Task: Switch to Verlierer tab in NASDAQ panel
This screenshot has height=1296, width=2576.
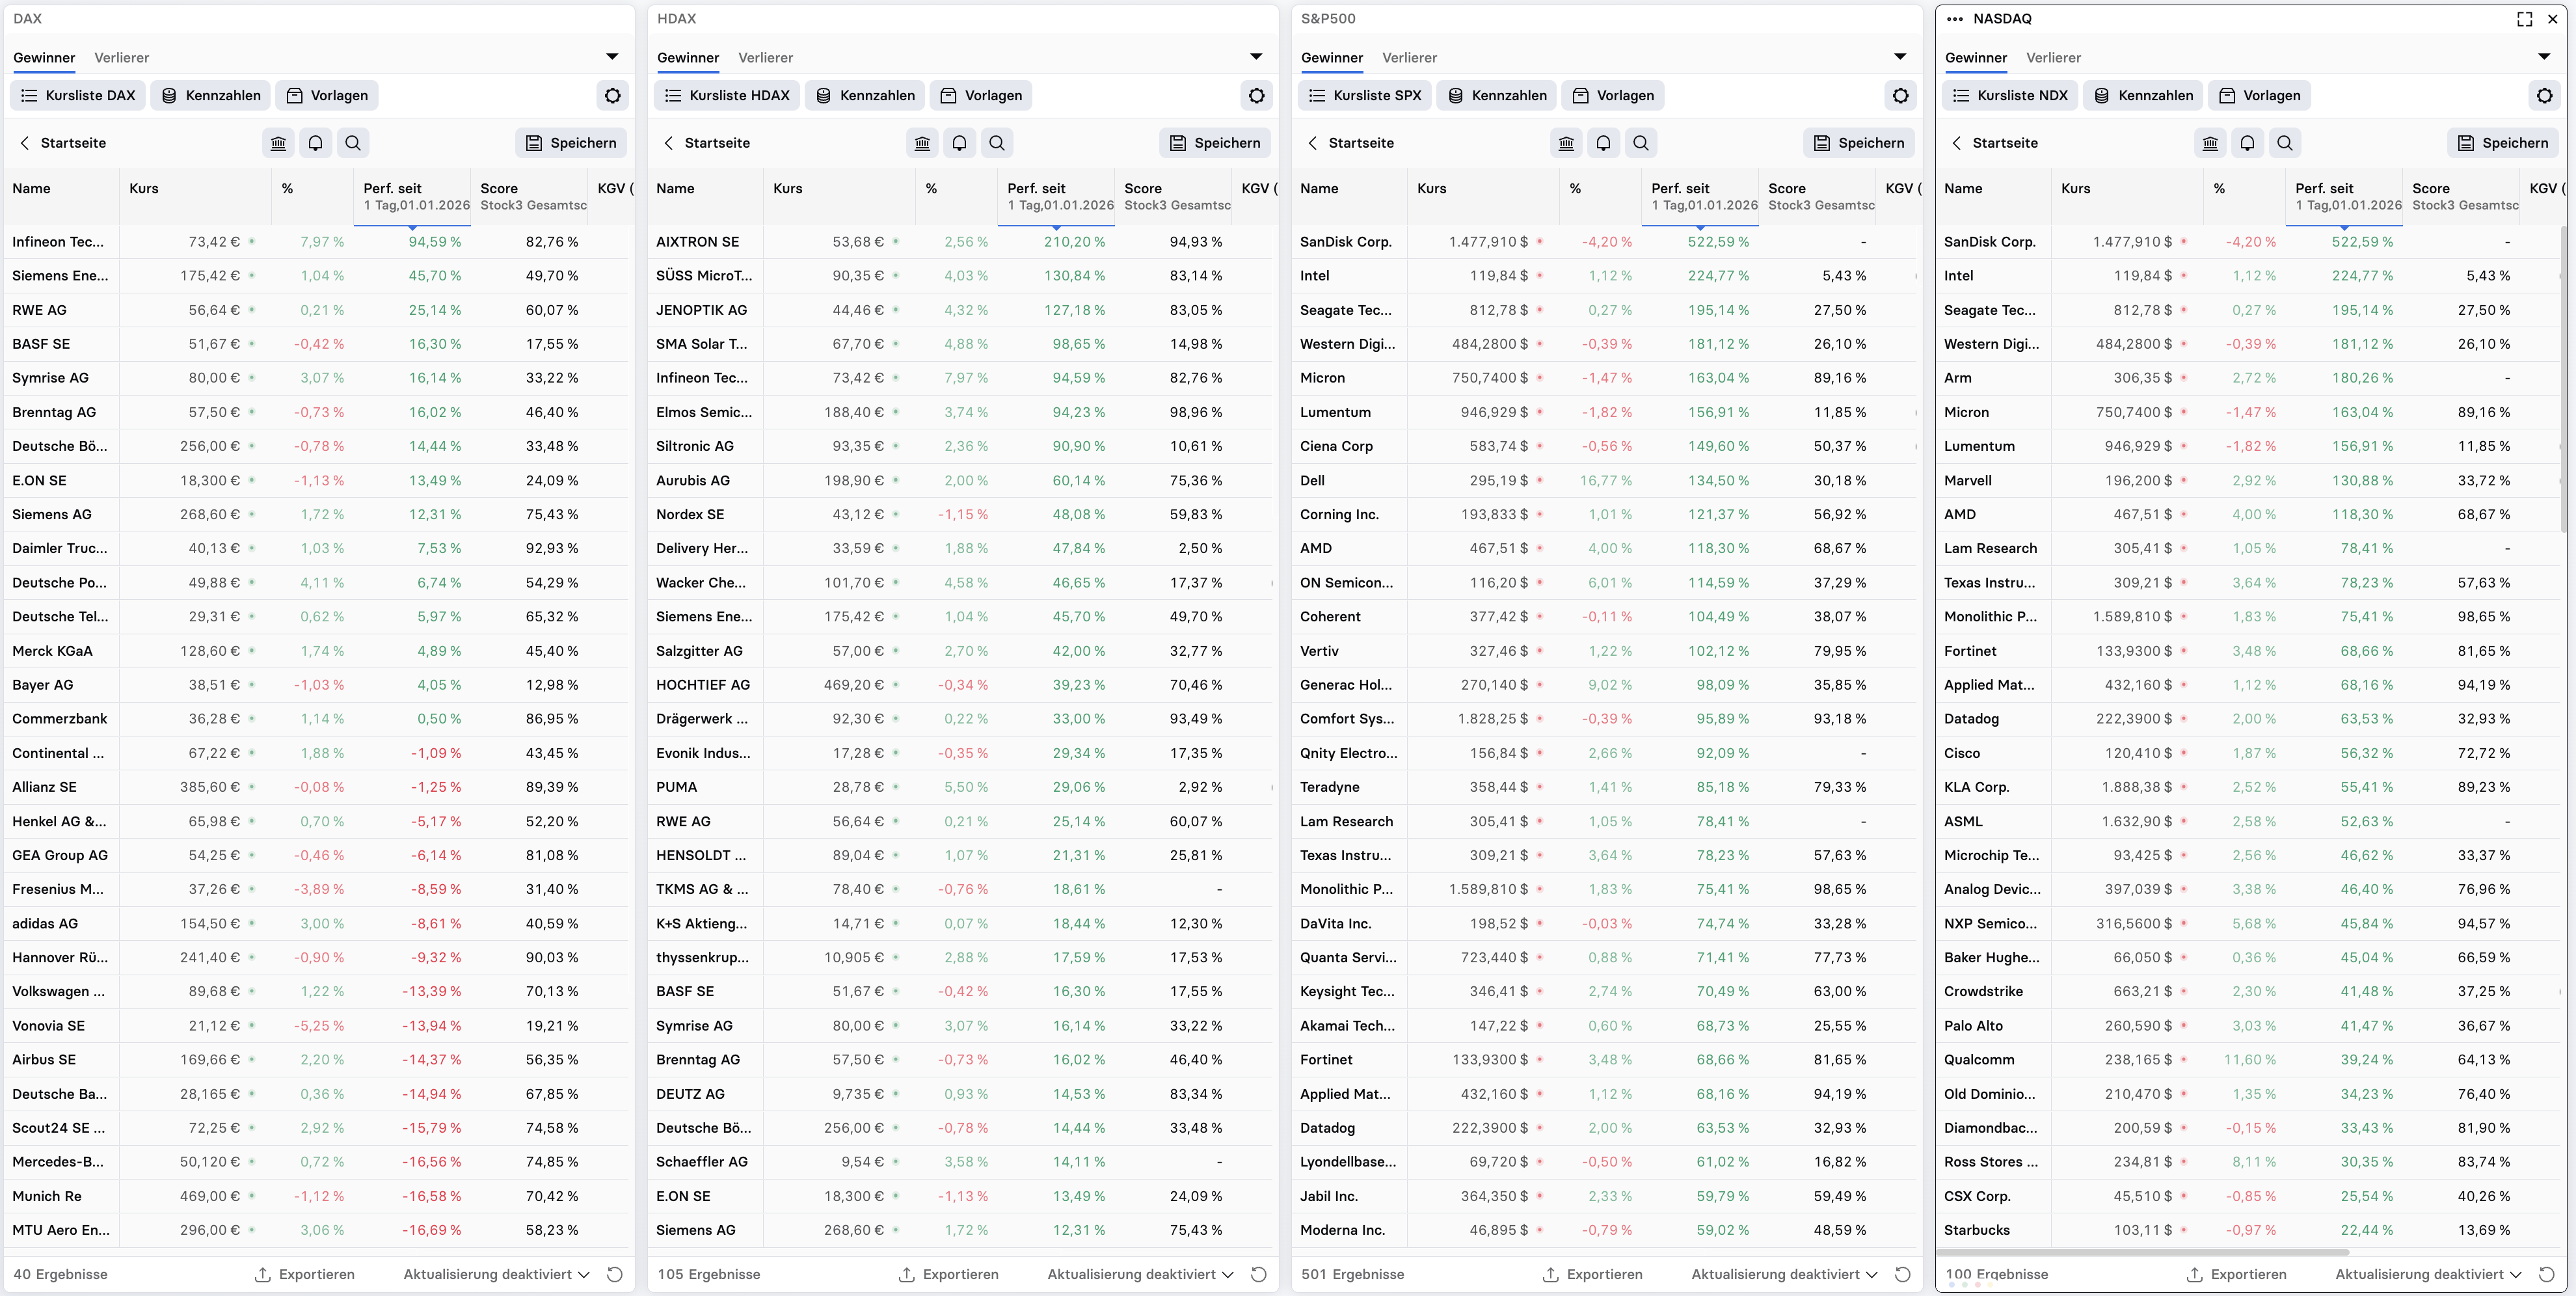Action: click(x=2054, y=58)
